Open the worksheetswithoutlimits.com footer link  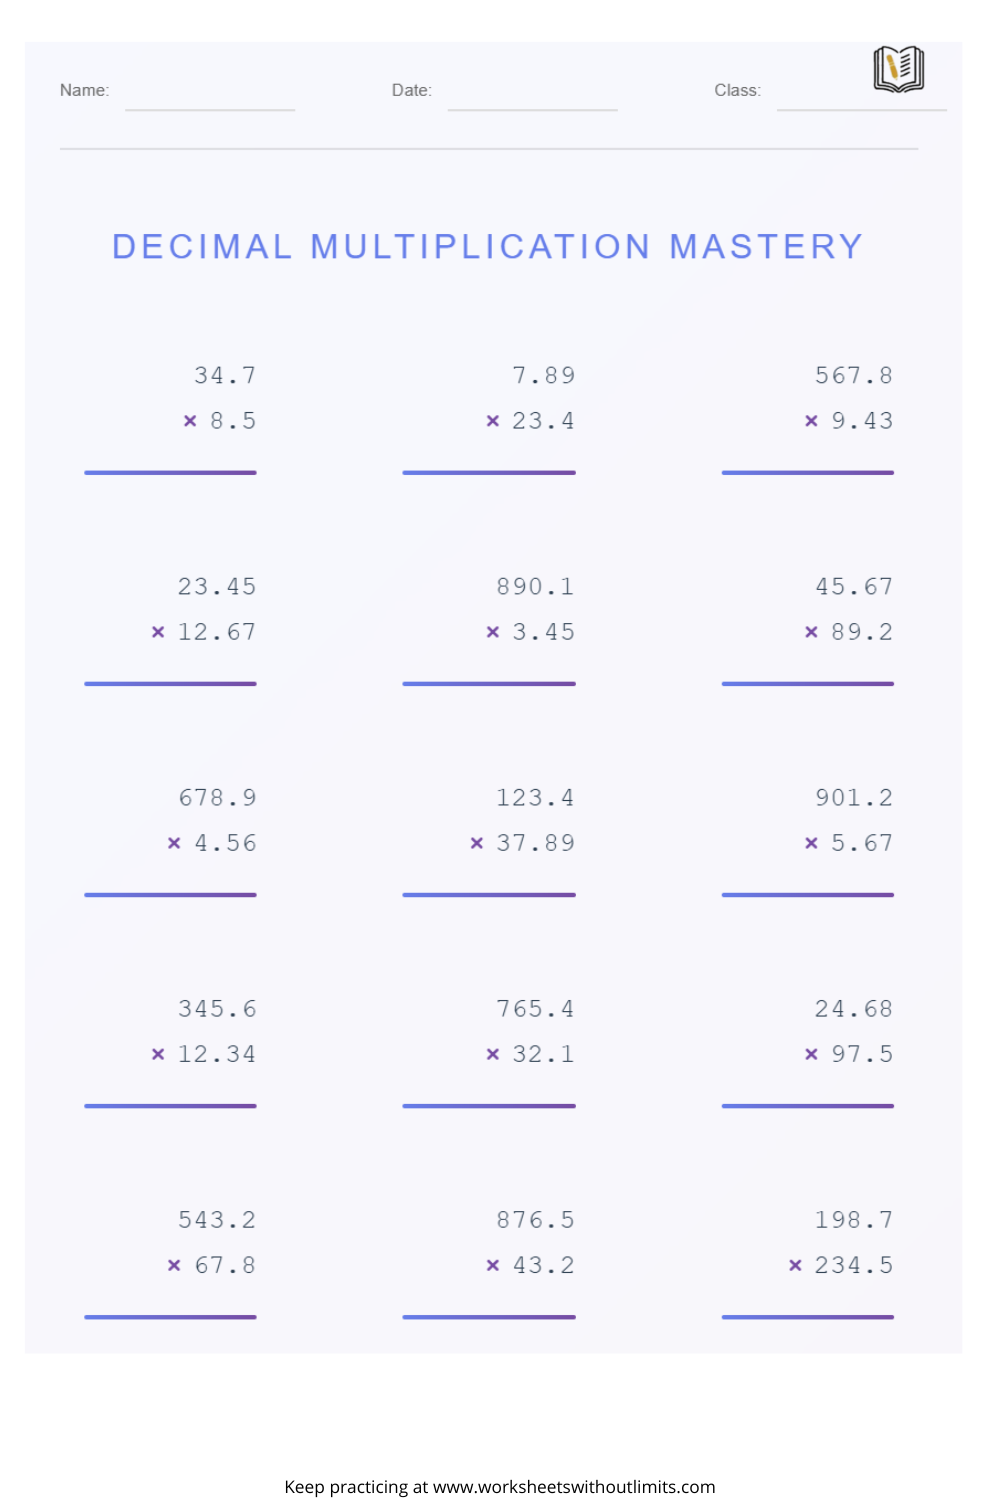click(x=573, y=1487)
